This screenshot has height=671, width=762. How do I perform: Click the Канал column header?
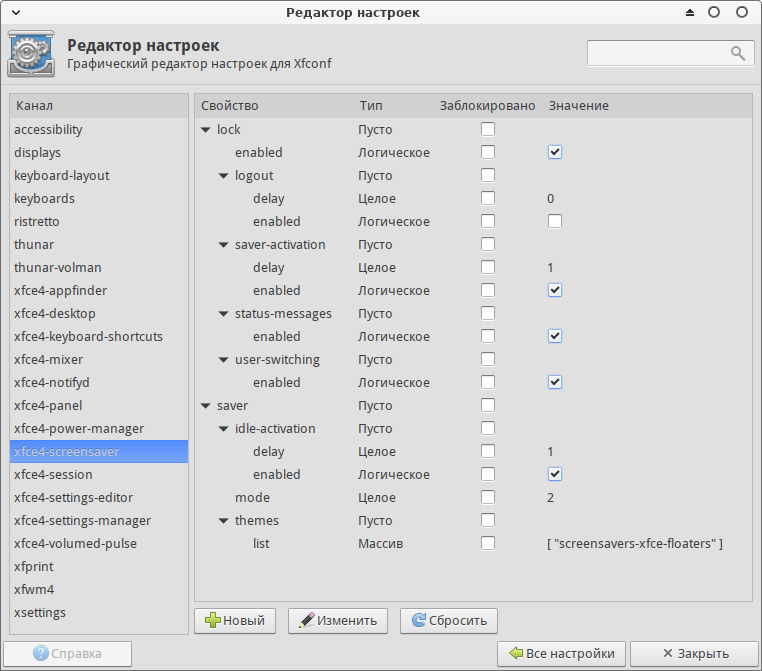coord(99,106)
